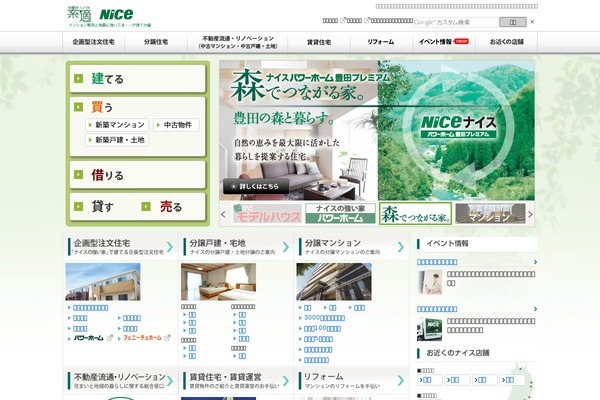The image size is (600, 400).
Task: Expand 企画型注文住宅 section via chevron
Action: click(170, 247)
